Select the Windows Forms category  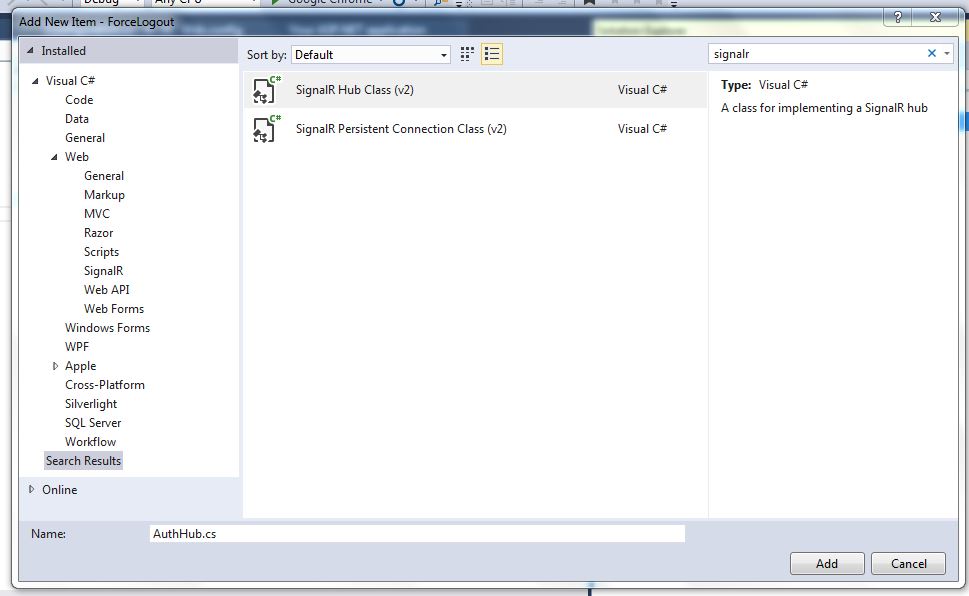[x=108, y=328]
